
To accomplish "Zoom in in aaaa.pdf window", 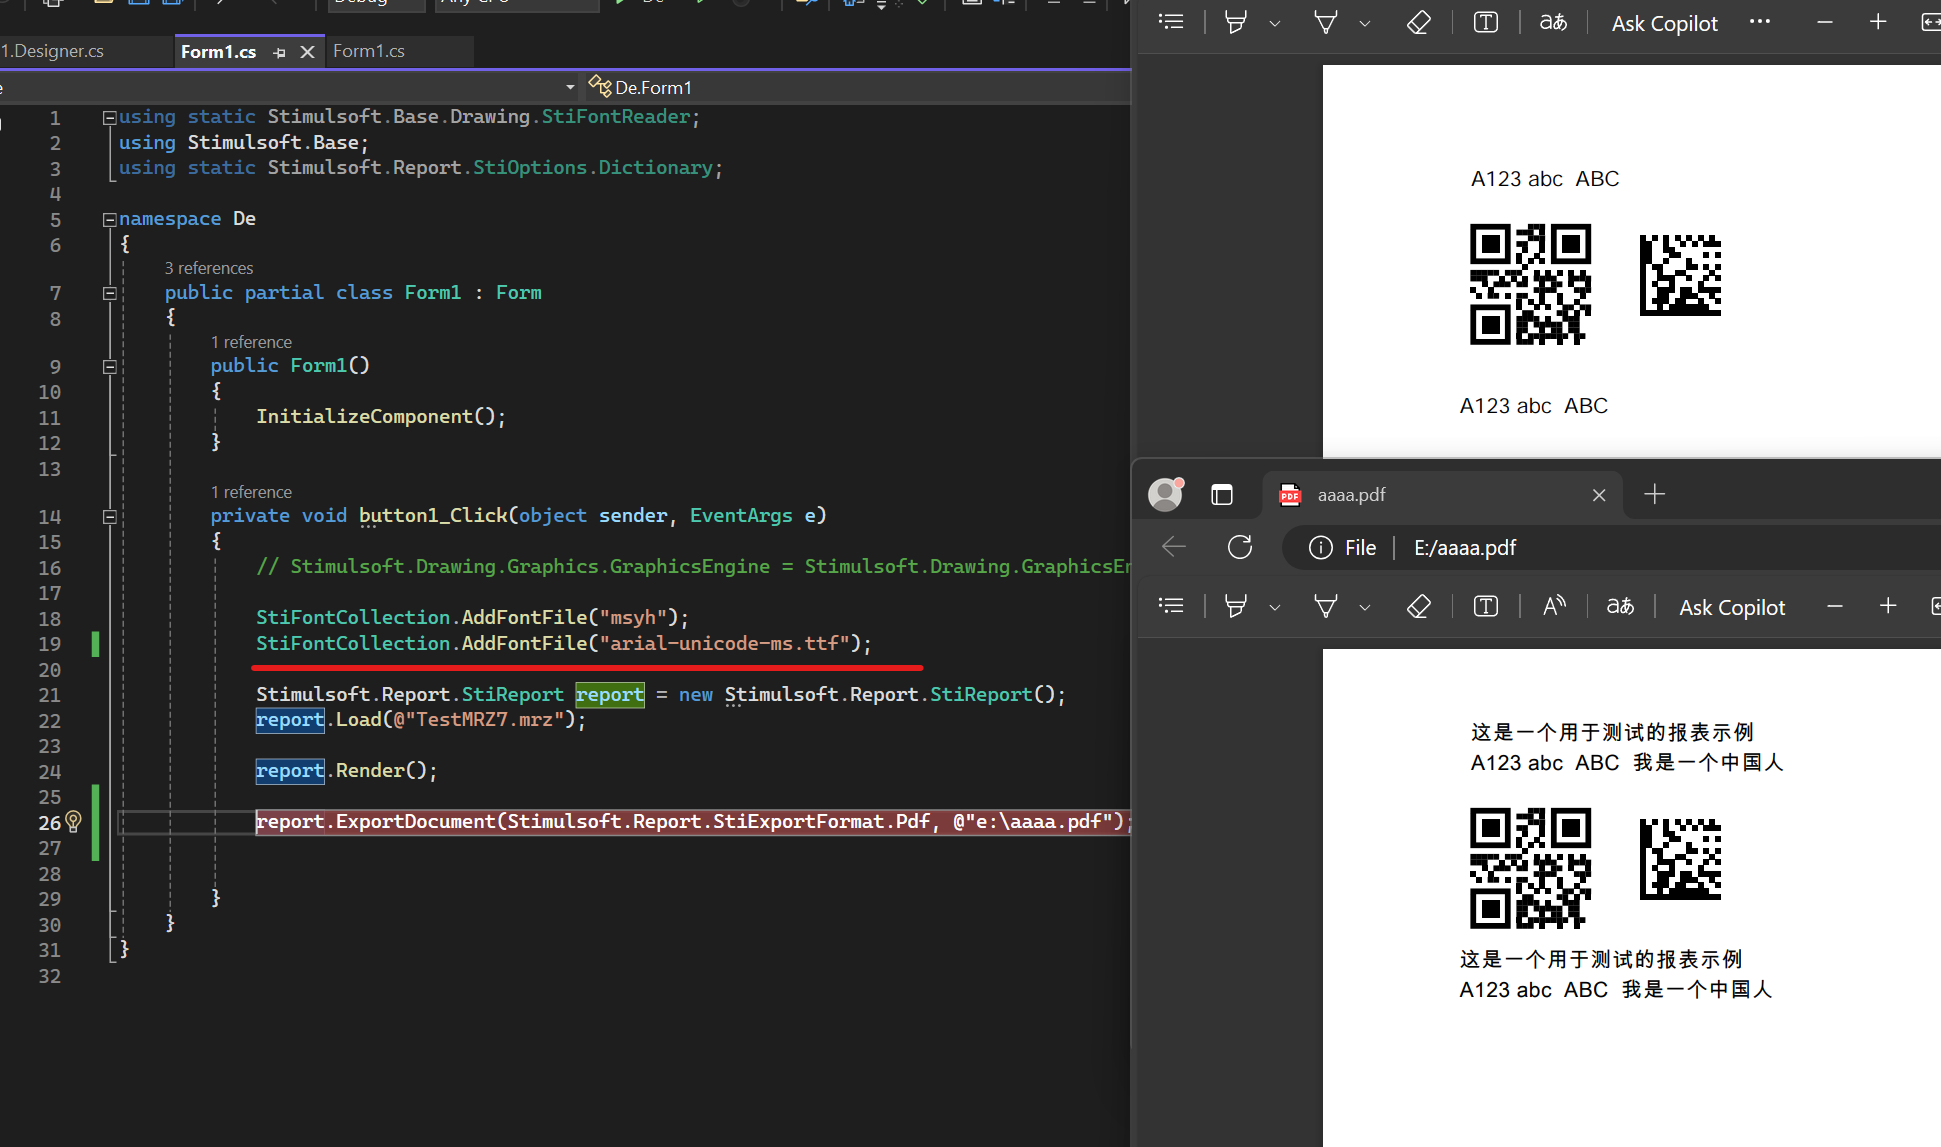I will pos(1888,606).
